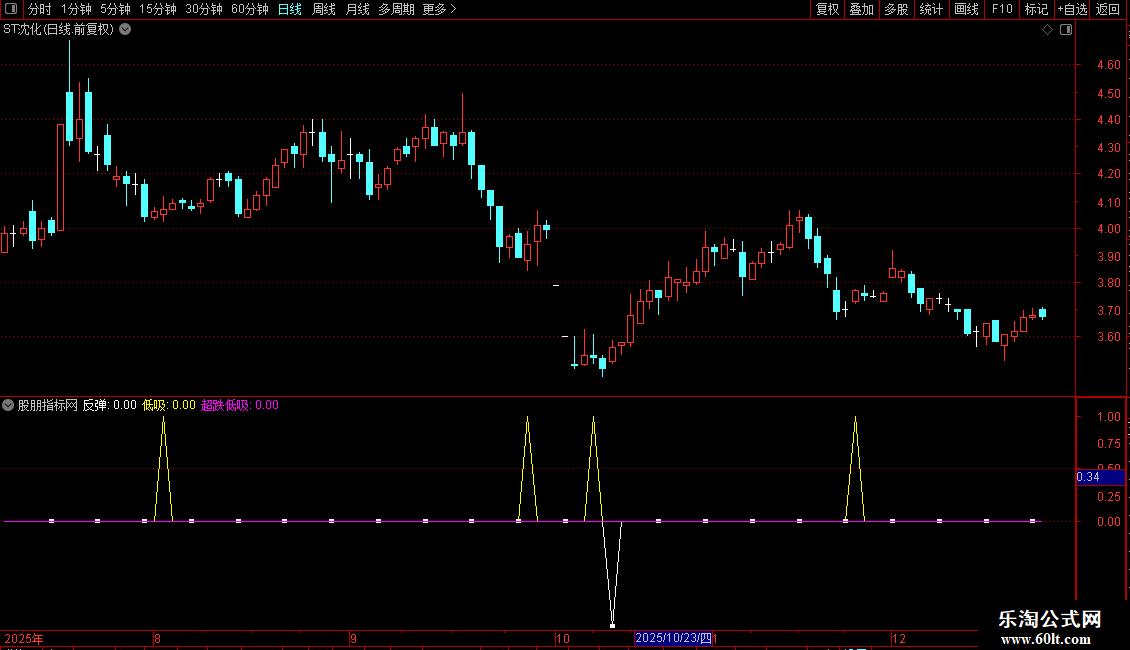Click the 4.60 price axis label
The width and height of the screenshot is (1130, 650).
coord(1108,65)
